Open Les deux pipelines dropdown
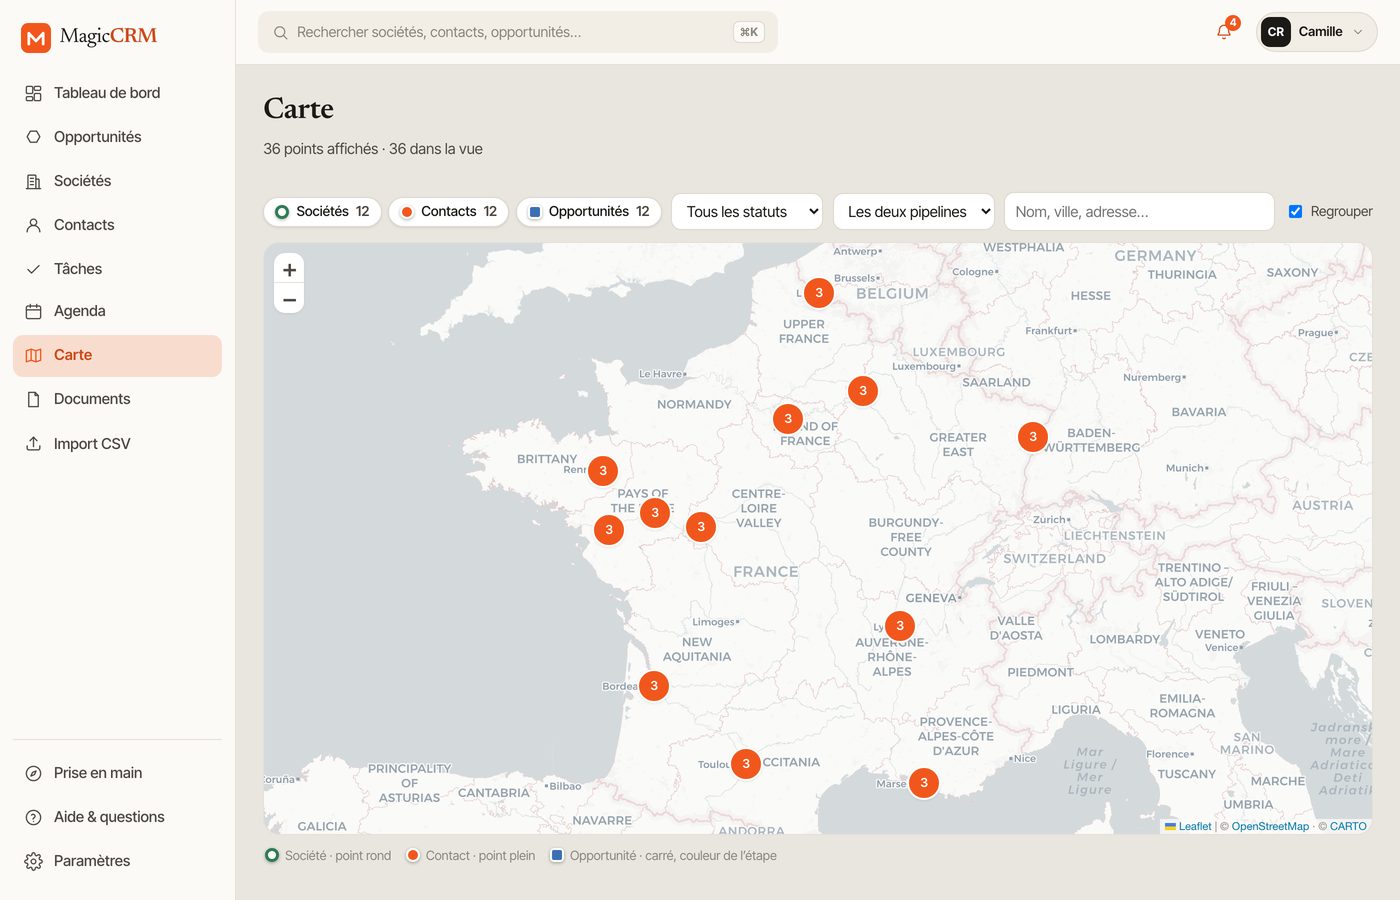Screen dimensions: 1400x900 (914, 212)
